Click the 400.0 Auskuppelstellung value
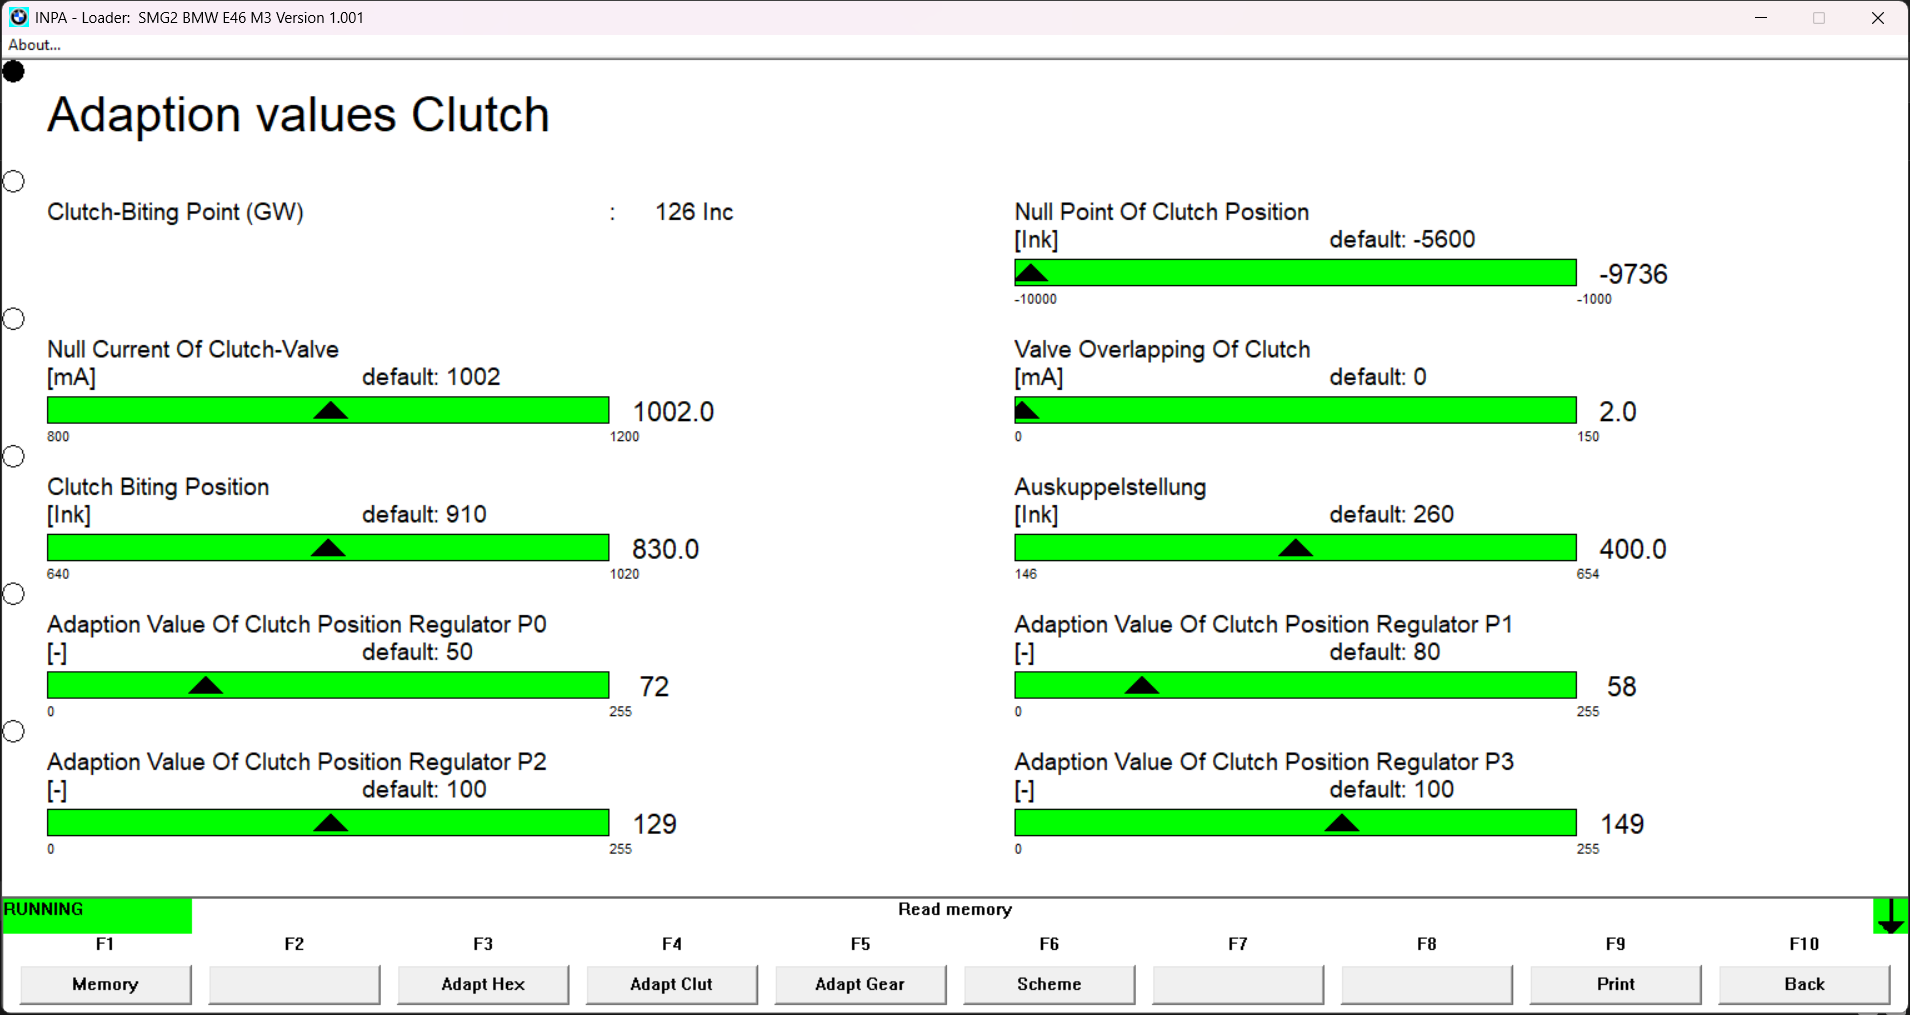Viewport: 1910px width, 1015px height. pos(1633,549)
